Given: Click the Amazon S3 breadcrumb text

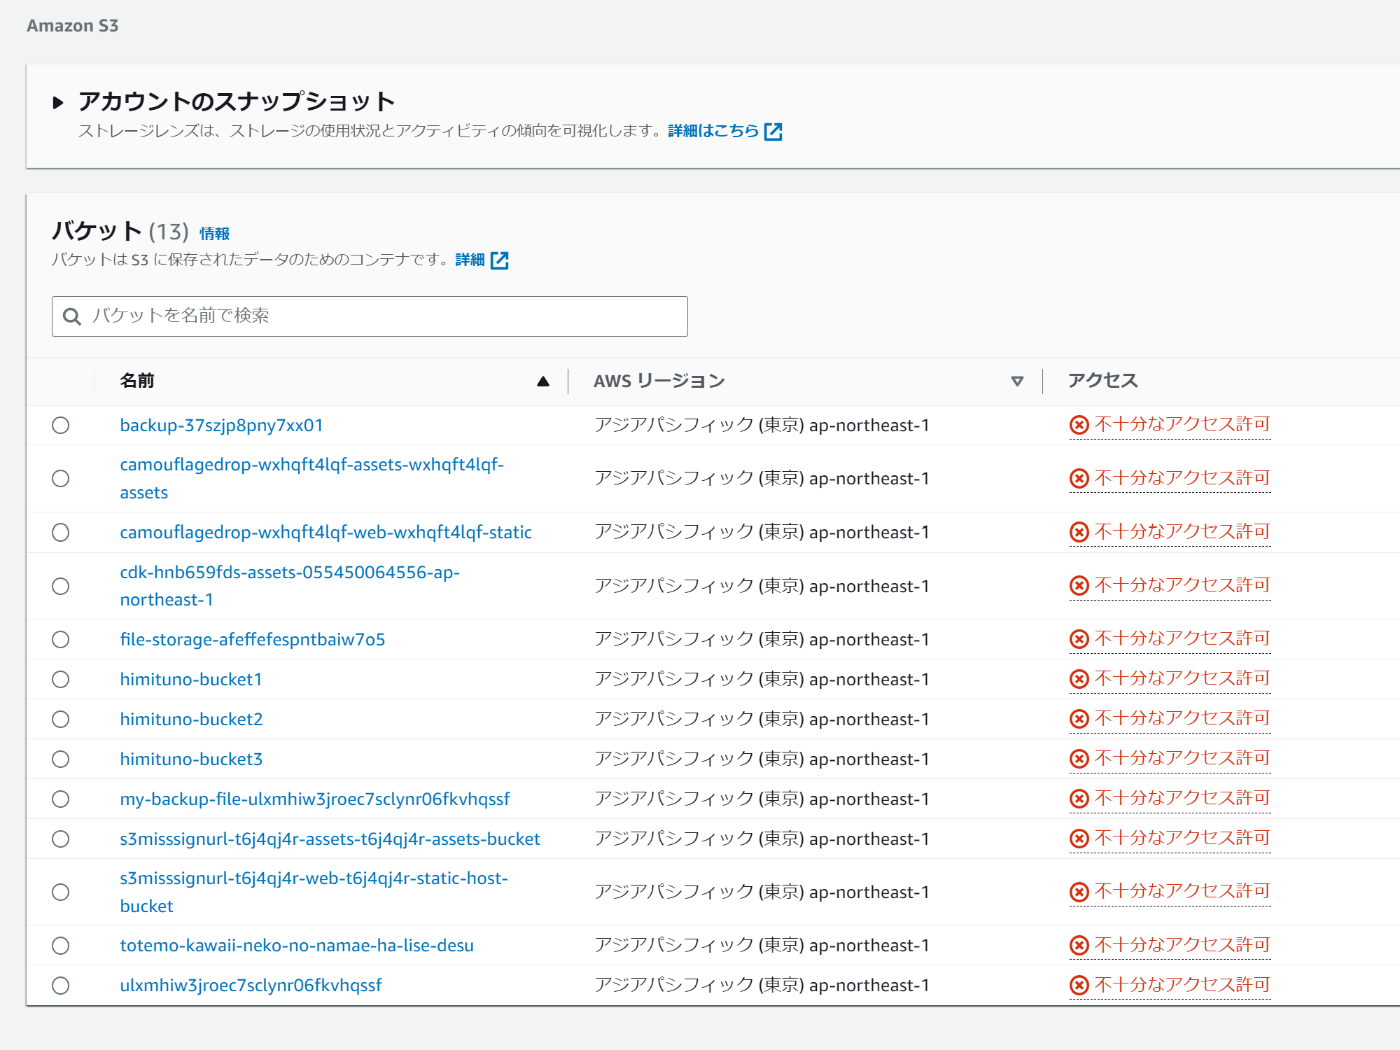Looking at the screenshot, I should click(x=72, y=26).
